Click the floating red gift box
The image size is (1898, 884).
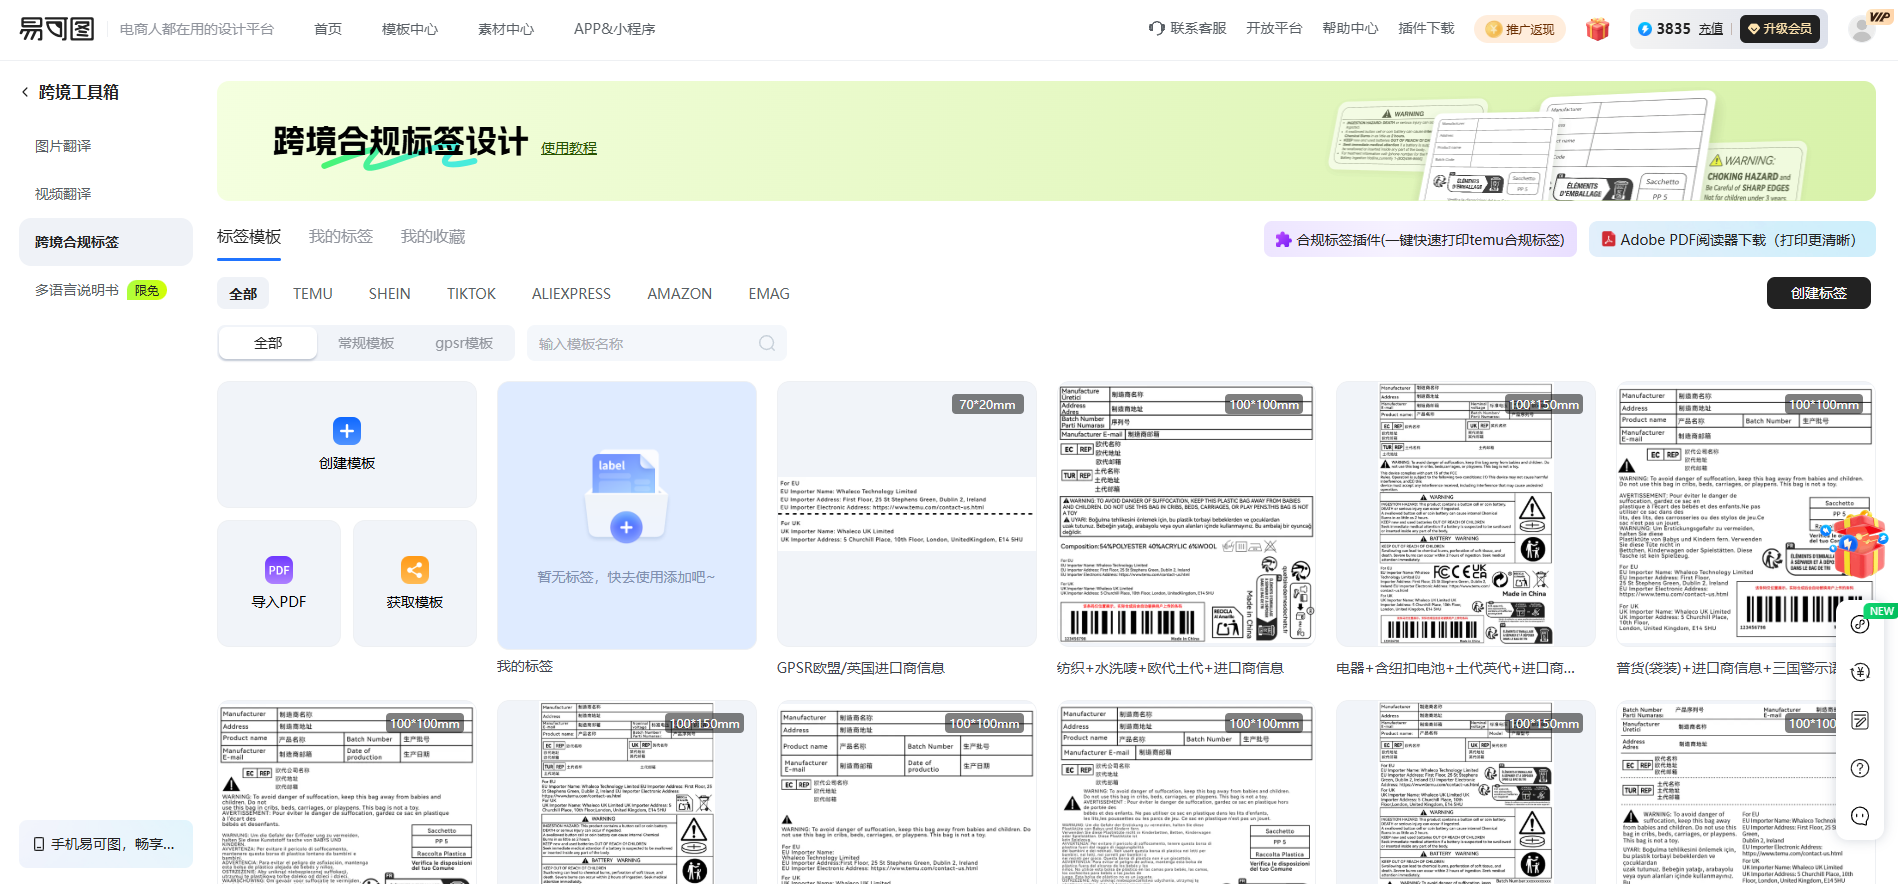tap(1858, 544)
